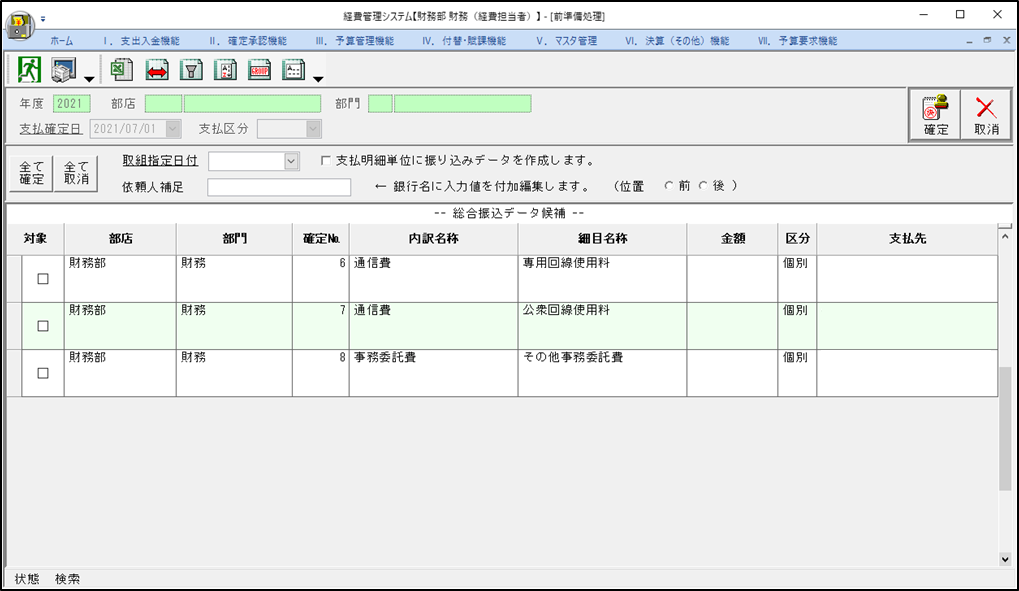The image size is (1019, 591).
Task: Click the quick access dropdown in title bar
Action: (x=43, y=19)
